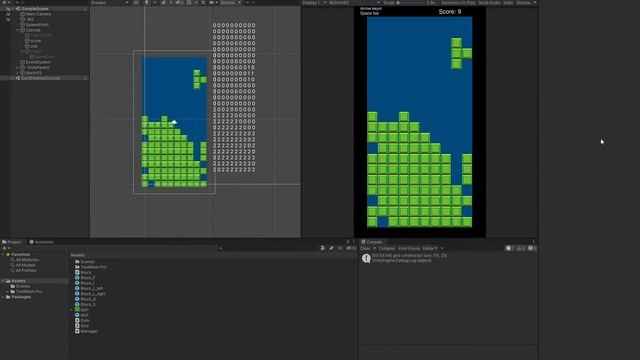
Task: Select All Models favorite search
Action: click(25, 265)
